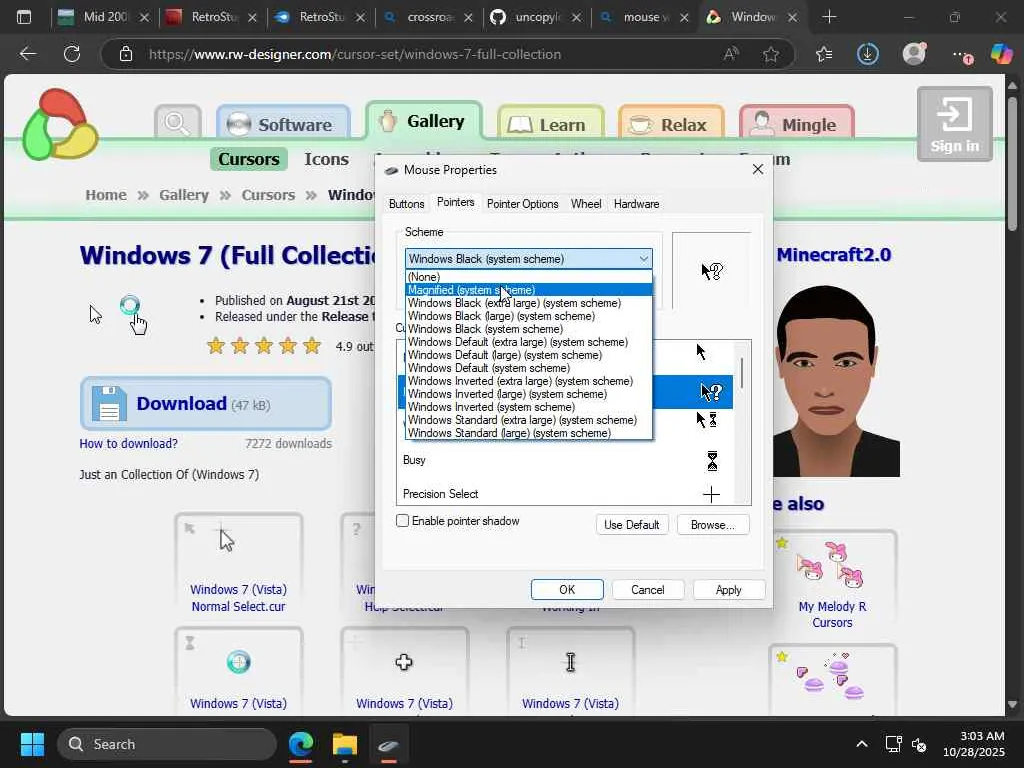This screenshot has height=768, width=1024.
Task: Click the Download (47 kB) button
Action: 206,404
